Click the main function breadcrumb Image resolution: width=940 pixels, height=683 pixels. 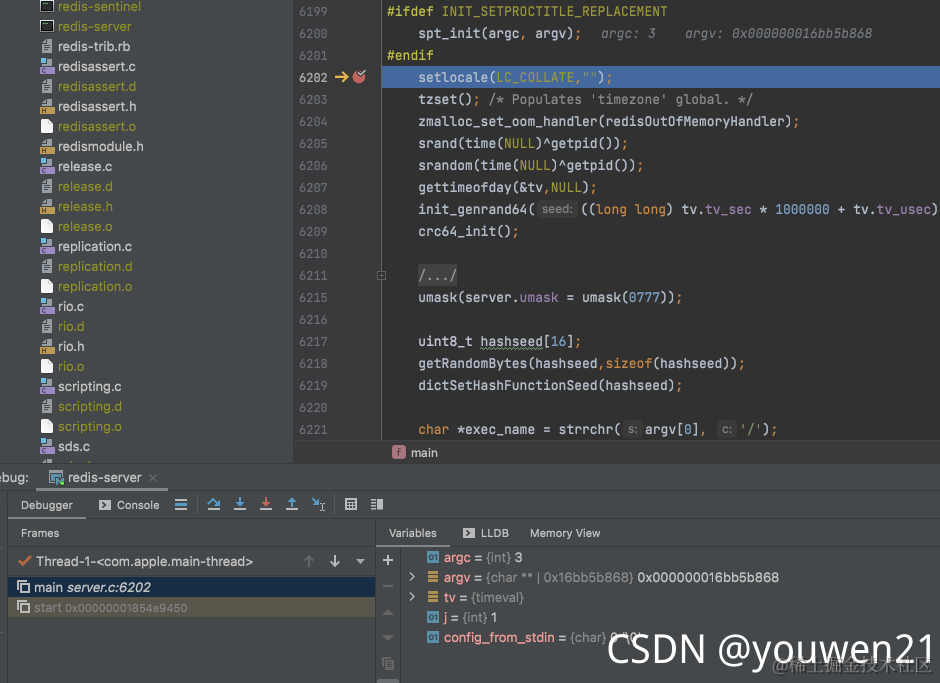(415, 453)
